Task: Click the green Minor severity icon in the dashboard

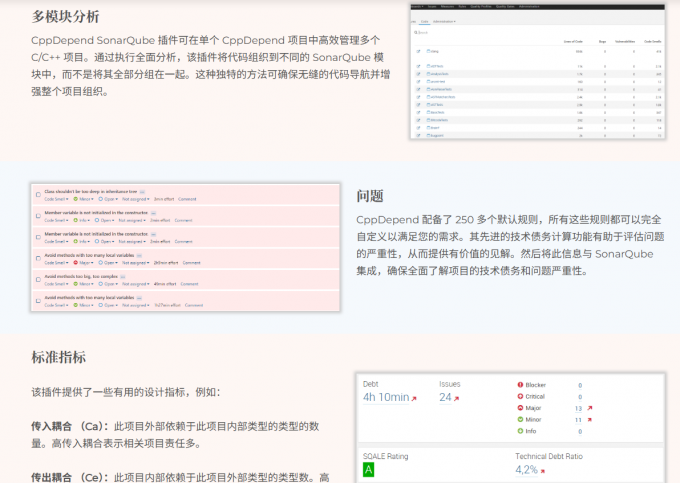Action: click(520, 419)
